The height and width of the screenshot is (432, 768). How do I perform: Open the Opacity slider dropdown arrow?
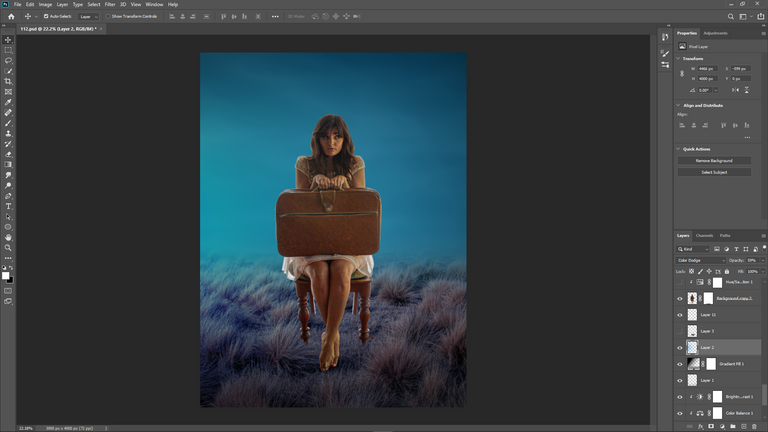tap(763, 261)
